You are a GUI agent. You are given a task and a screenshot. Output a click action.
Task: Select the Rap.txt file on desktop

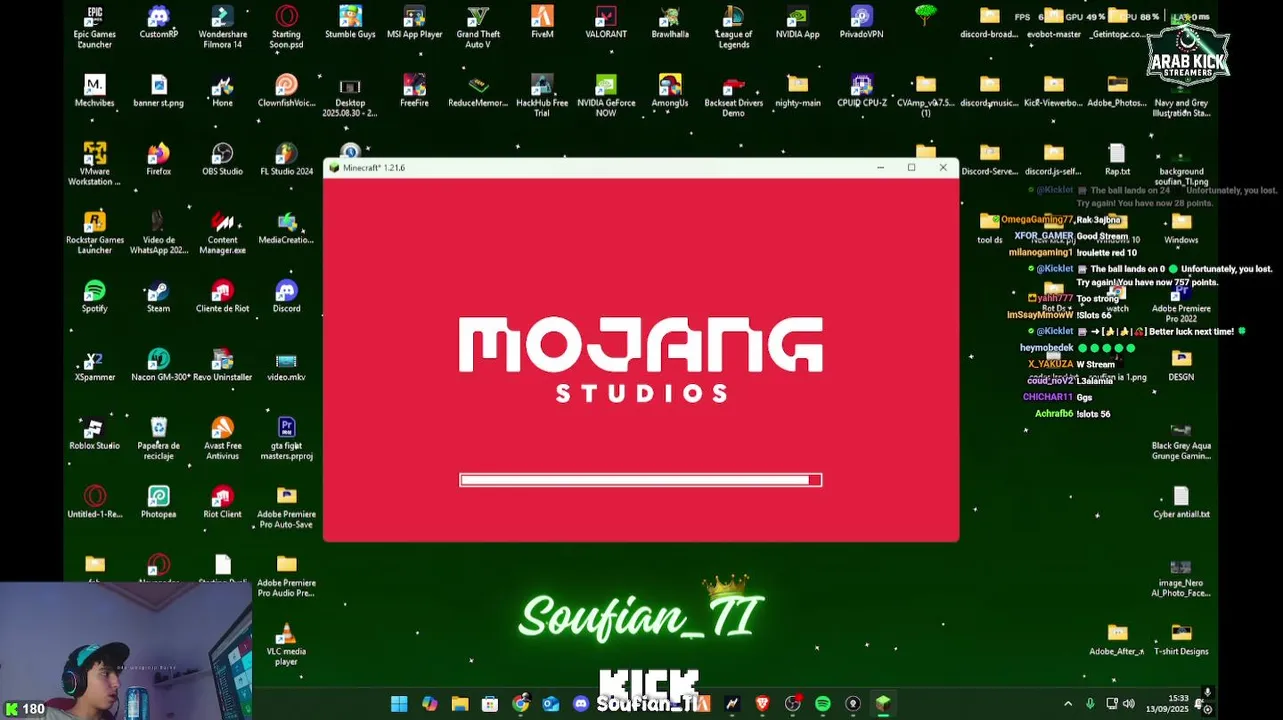pyautogui.click(x=1117, y=160)
